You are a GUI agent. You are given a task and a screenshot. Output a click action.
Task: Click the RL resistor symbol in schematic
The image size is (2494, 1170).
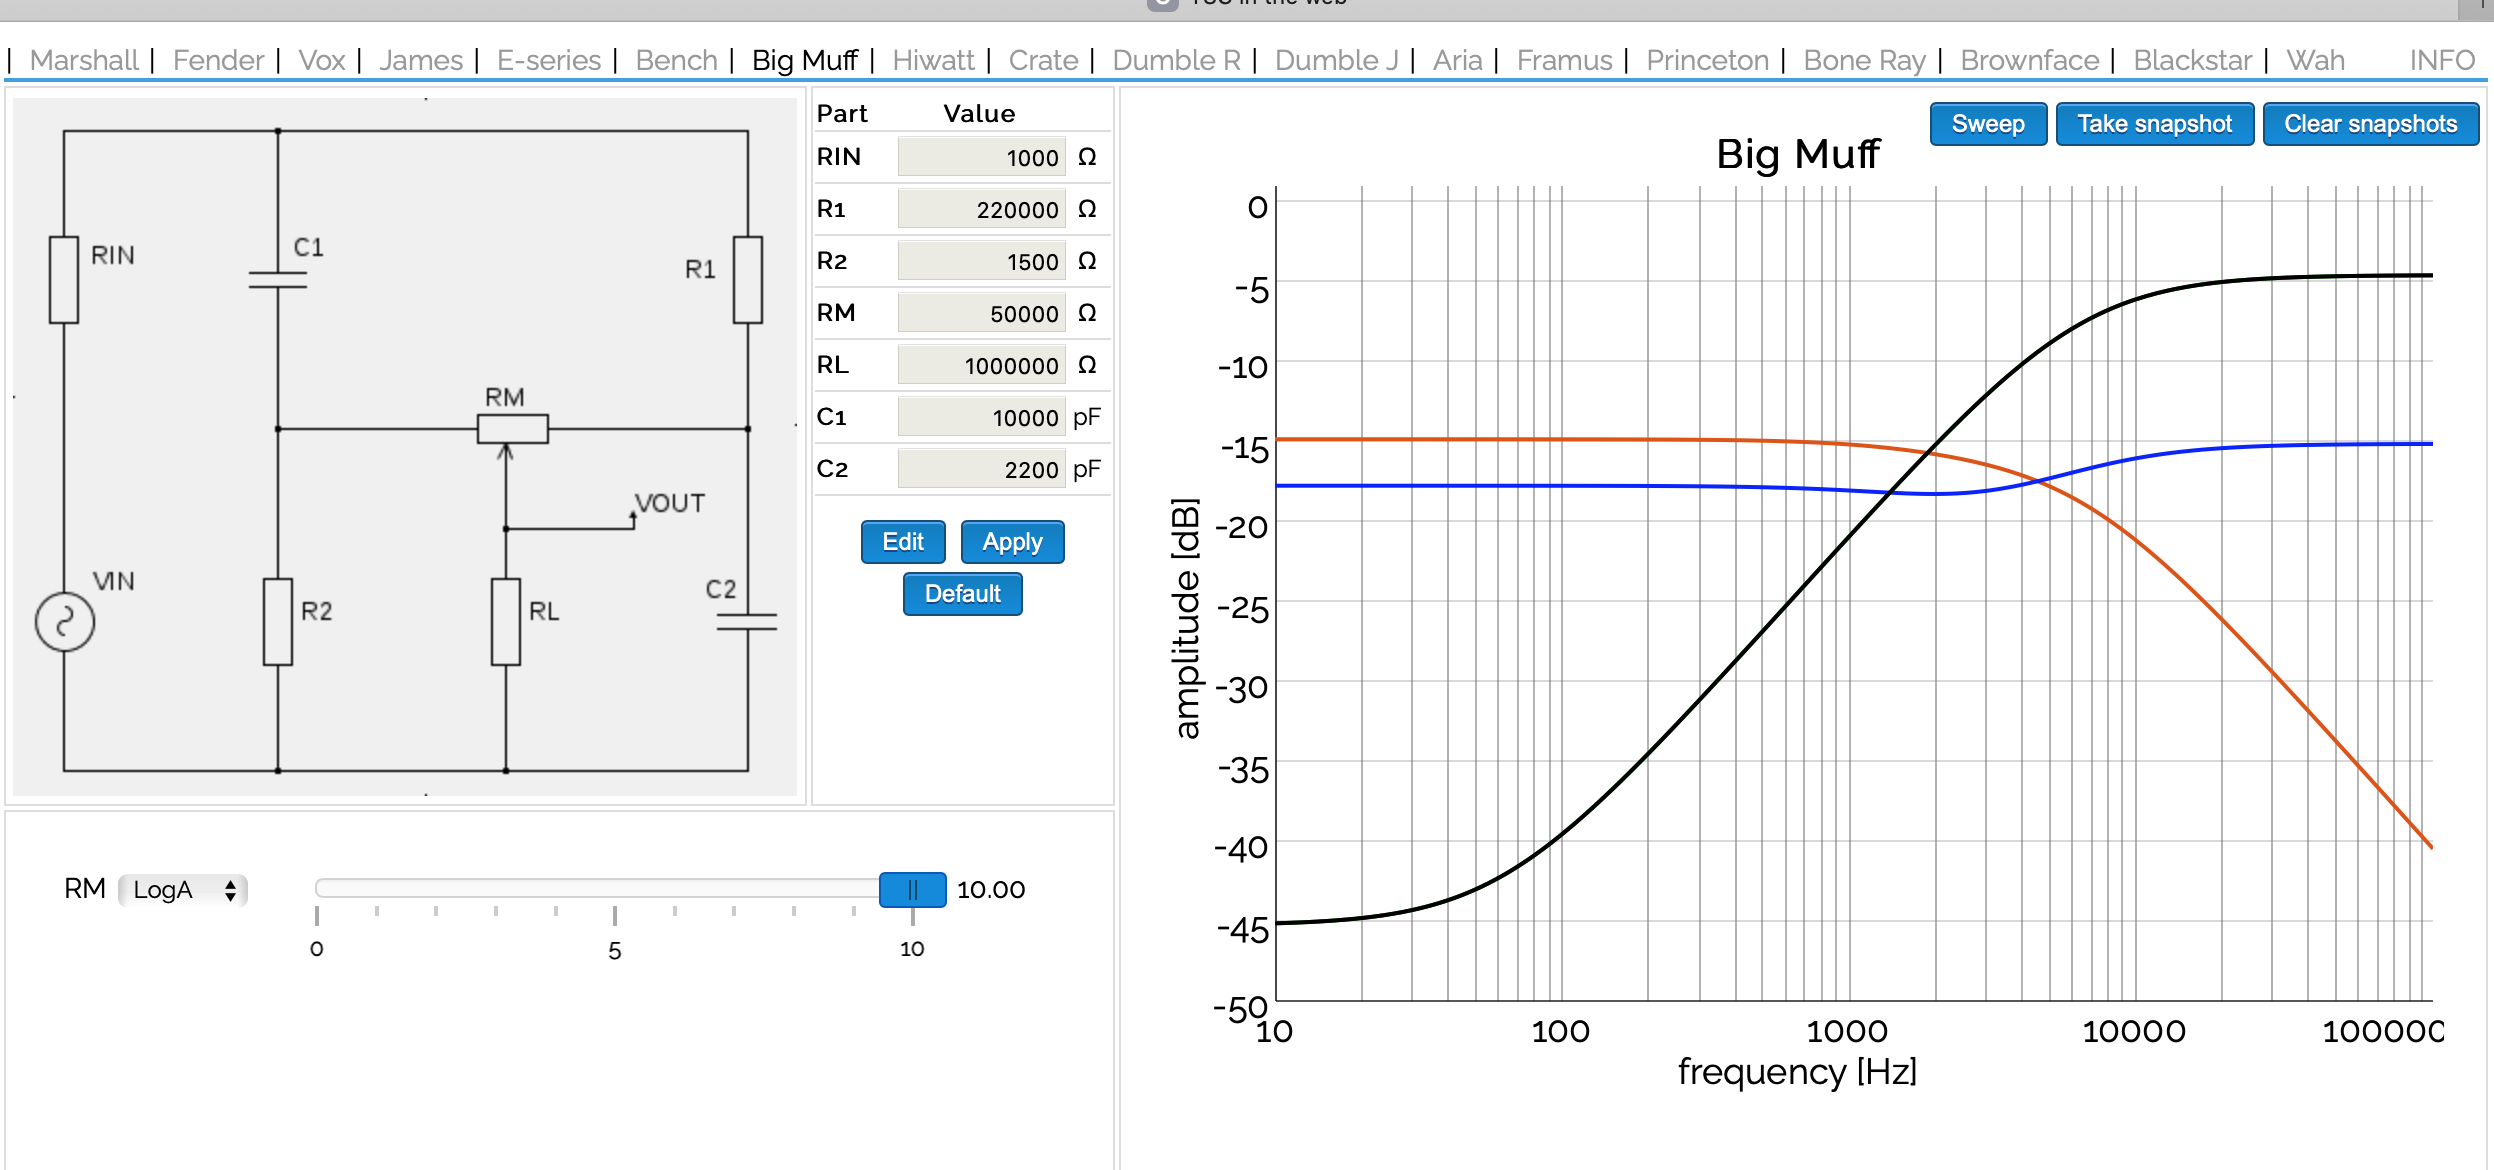coord(505,621)
